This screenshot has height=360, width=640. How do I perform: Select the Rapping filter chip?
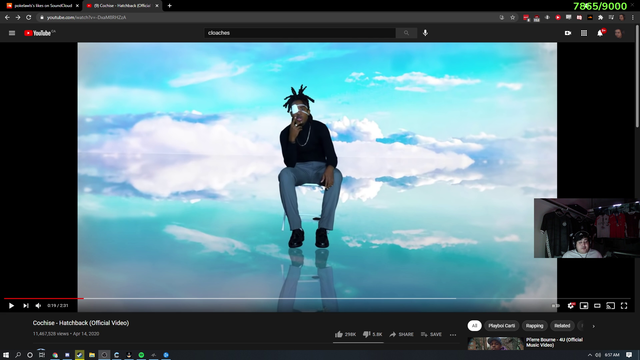534,326
